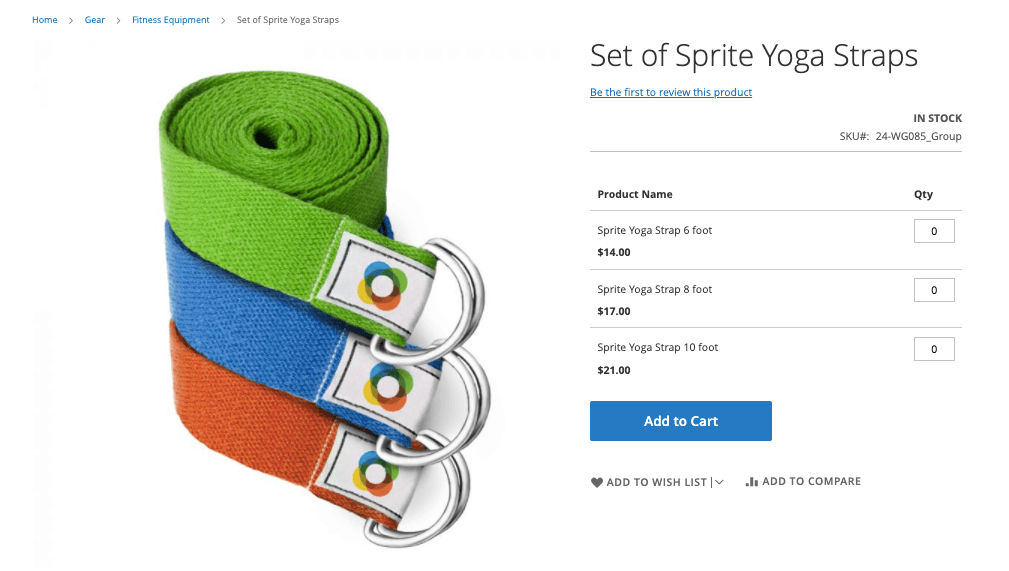Click the Sprite Yoga Strap 10 foot name

[x=658, y=347]
